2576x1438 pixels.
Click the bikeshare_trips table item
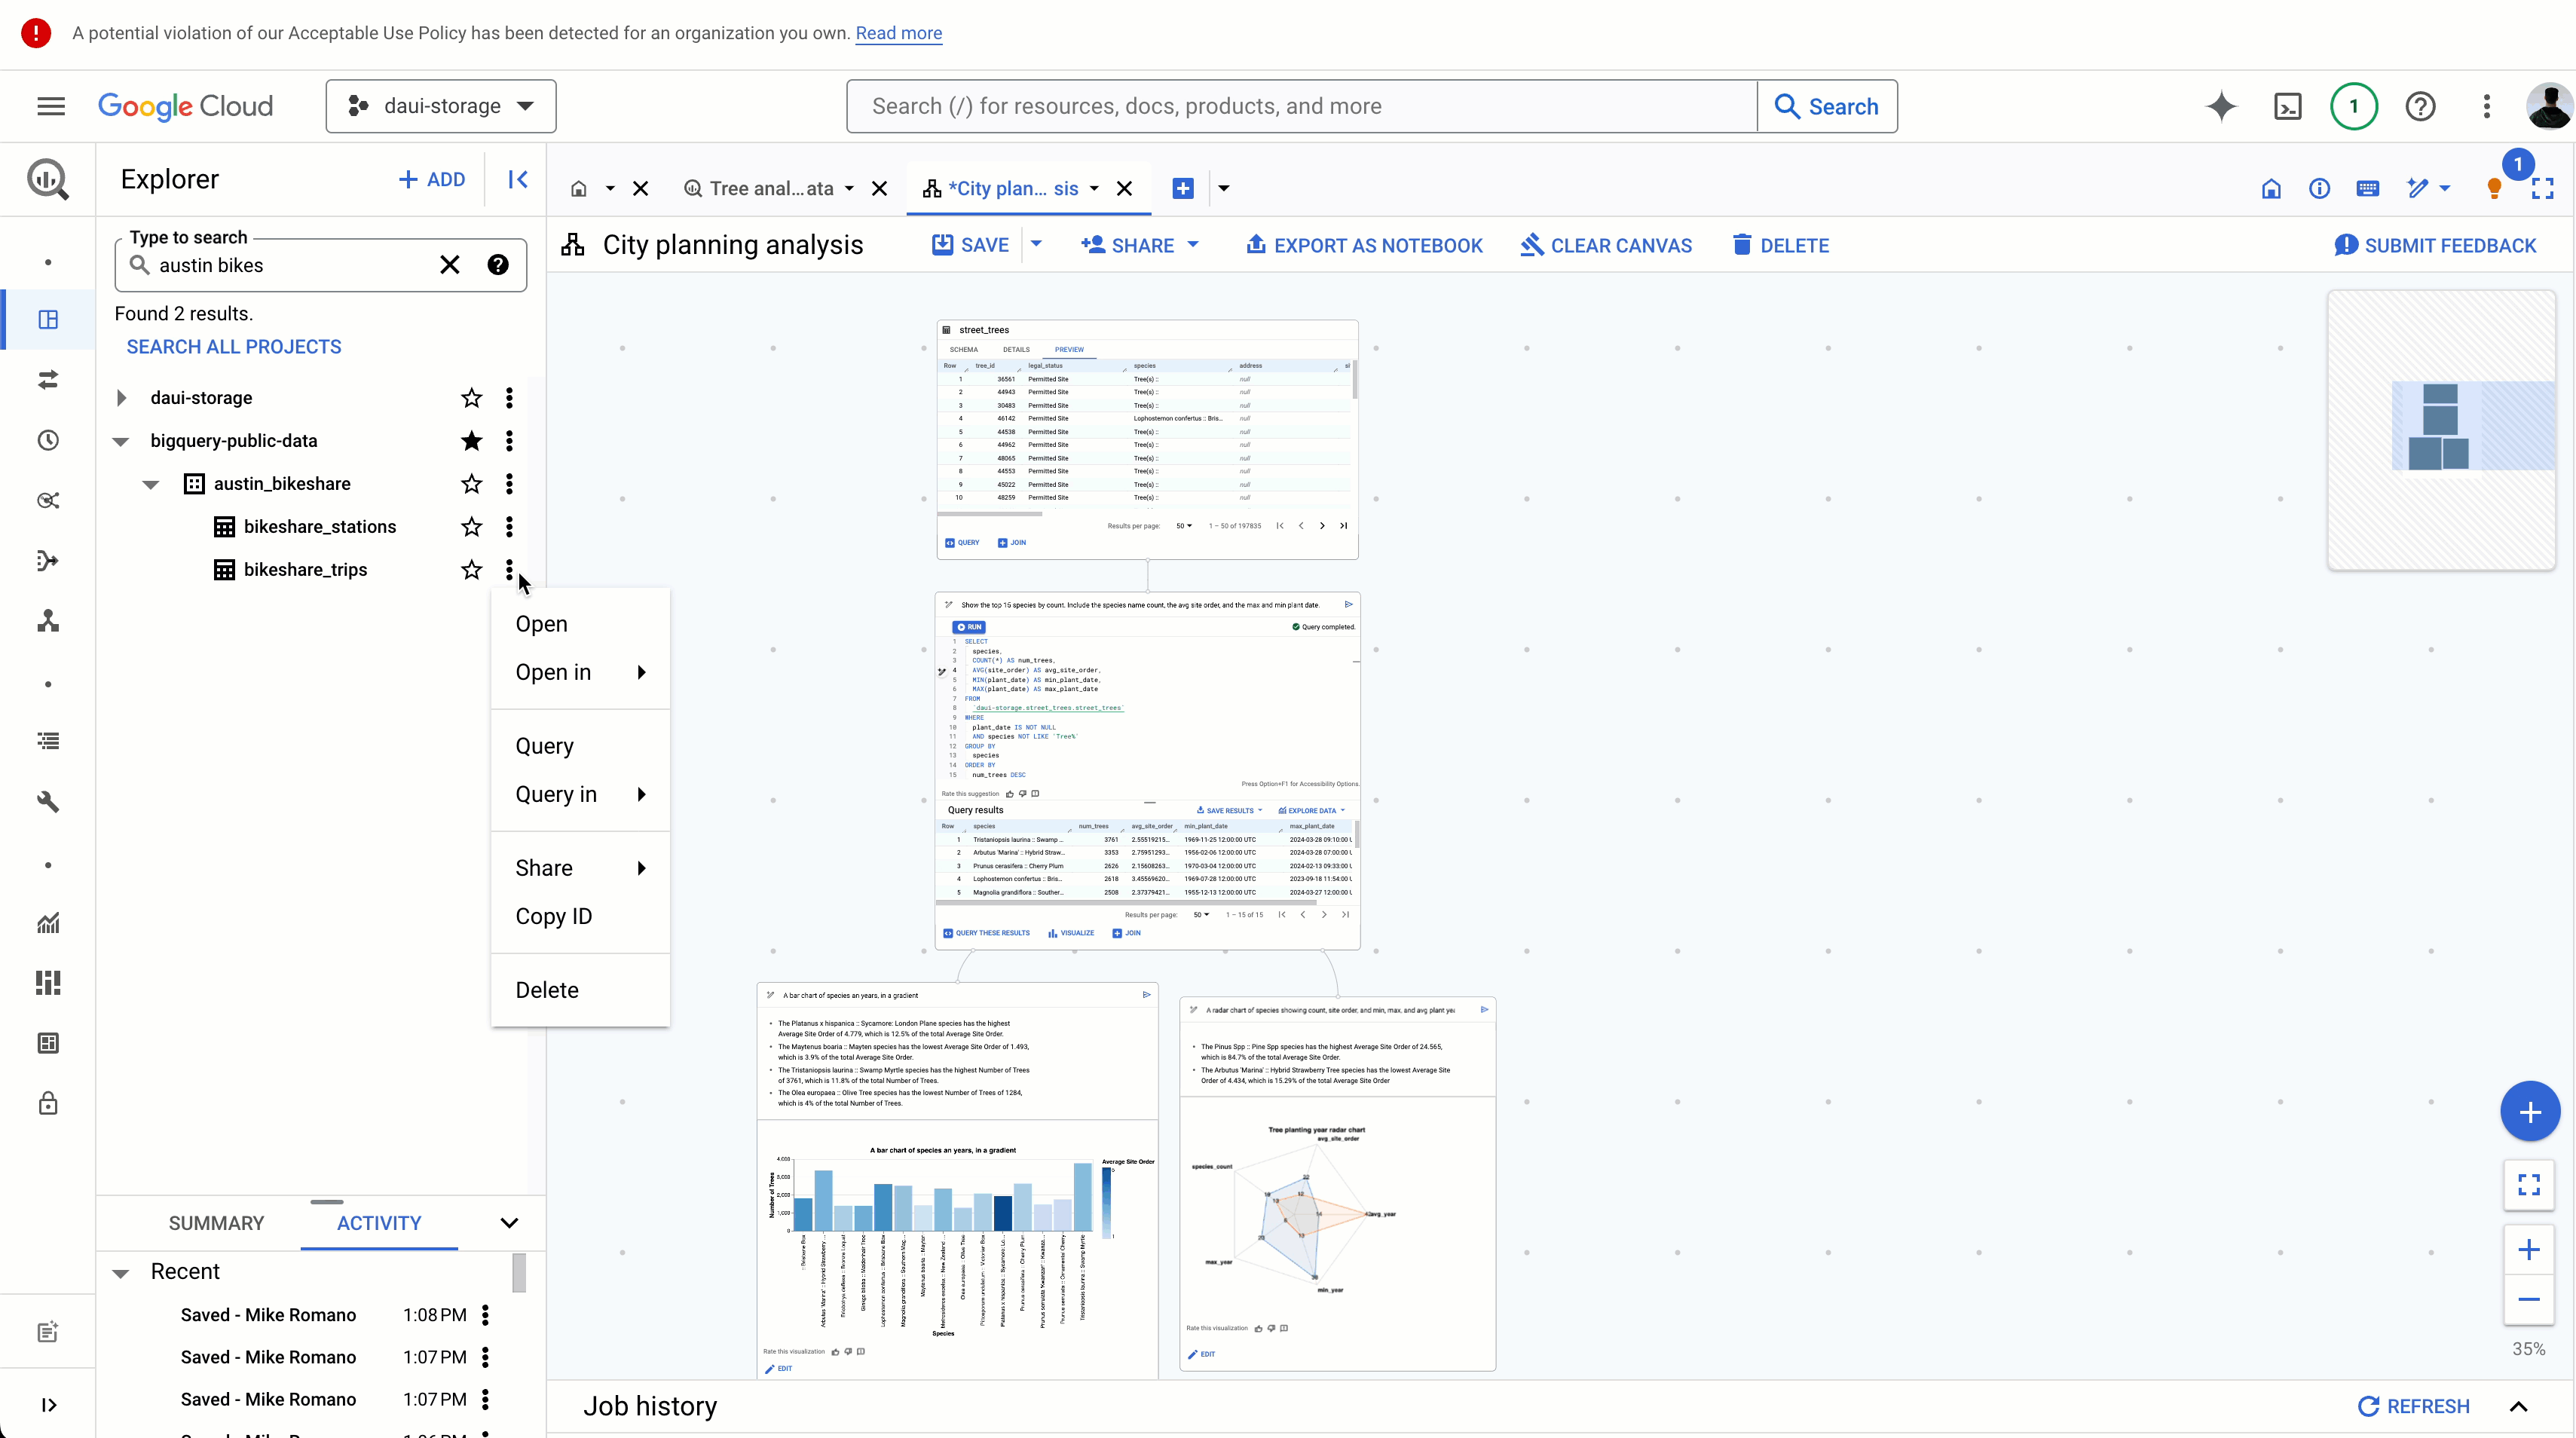coord(304,568)
